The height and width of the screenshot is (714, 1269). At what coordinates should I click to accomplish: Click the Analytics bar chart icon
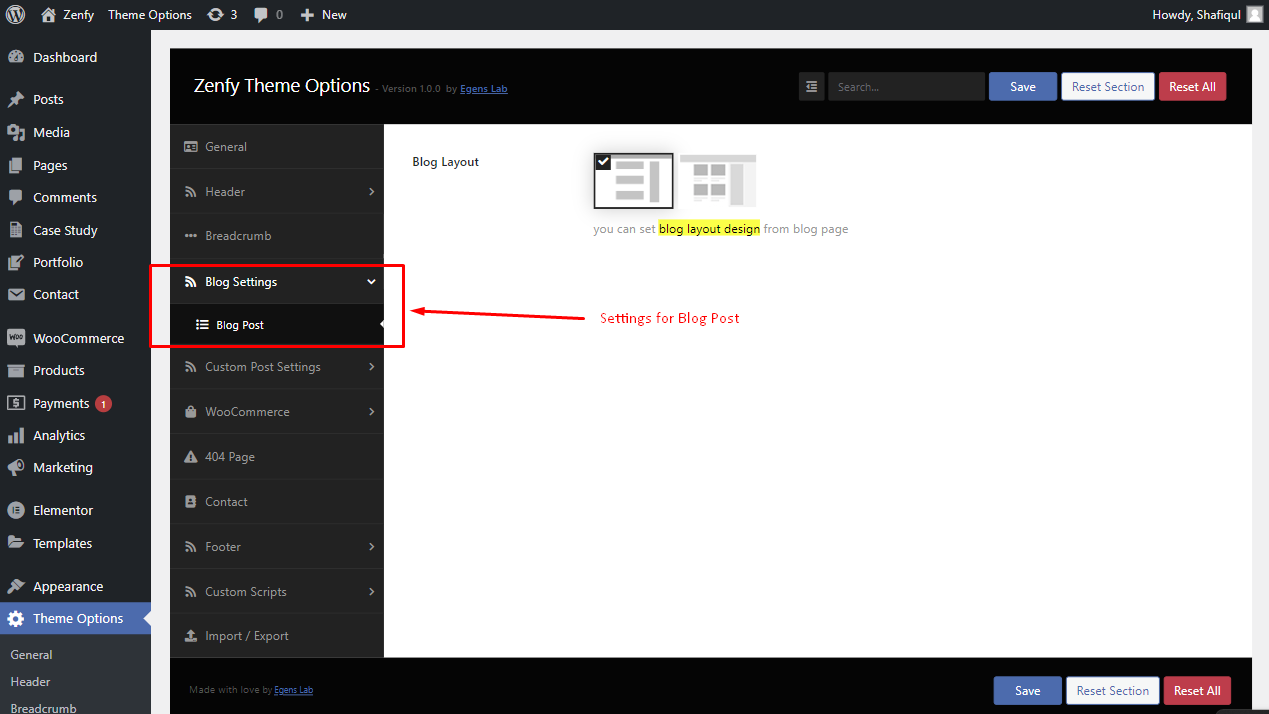(16, 435)
